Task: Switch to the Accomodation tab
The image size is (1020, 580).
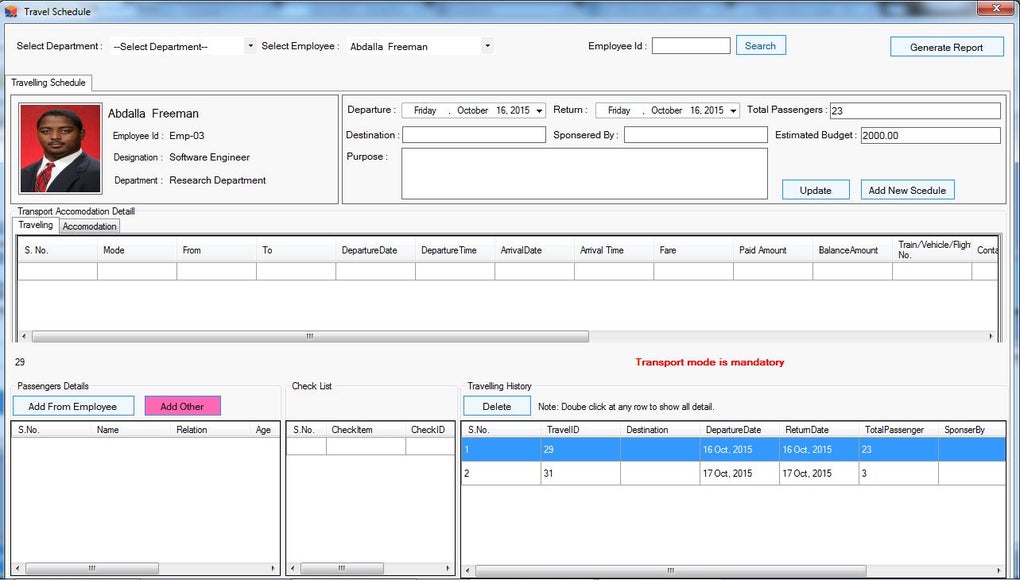Action: (90, 226)
